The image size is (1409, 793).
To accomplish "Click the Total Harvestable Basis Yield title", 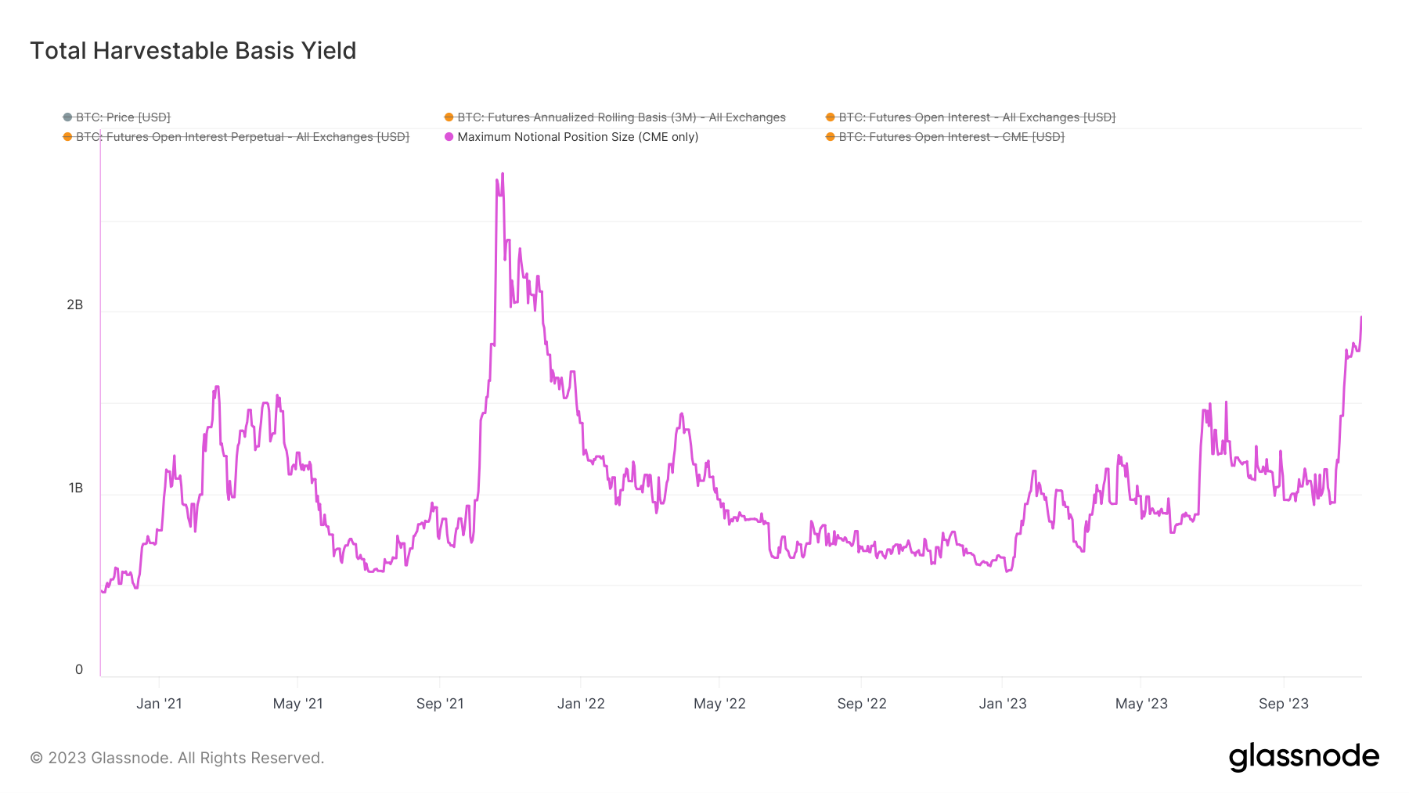I will 193,50.
